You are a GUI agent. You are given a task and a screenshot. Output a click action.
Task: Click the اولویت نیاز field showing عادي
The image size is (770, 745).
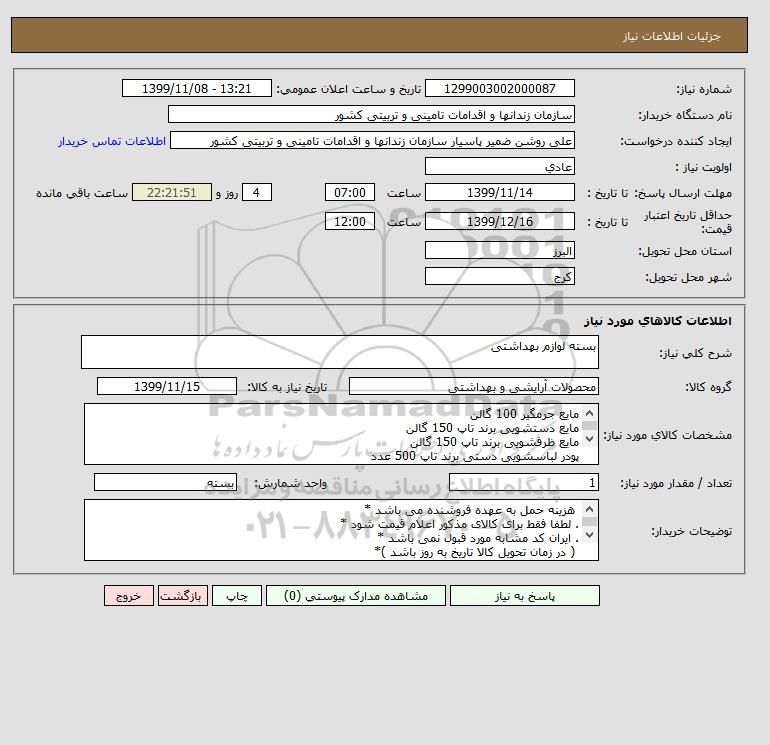point(499,166)
